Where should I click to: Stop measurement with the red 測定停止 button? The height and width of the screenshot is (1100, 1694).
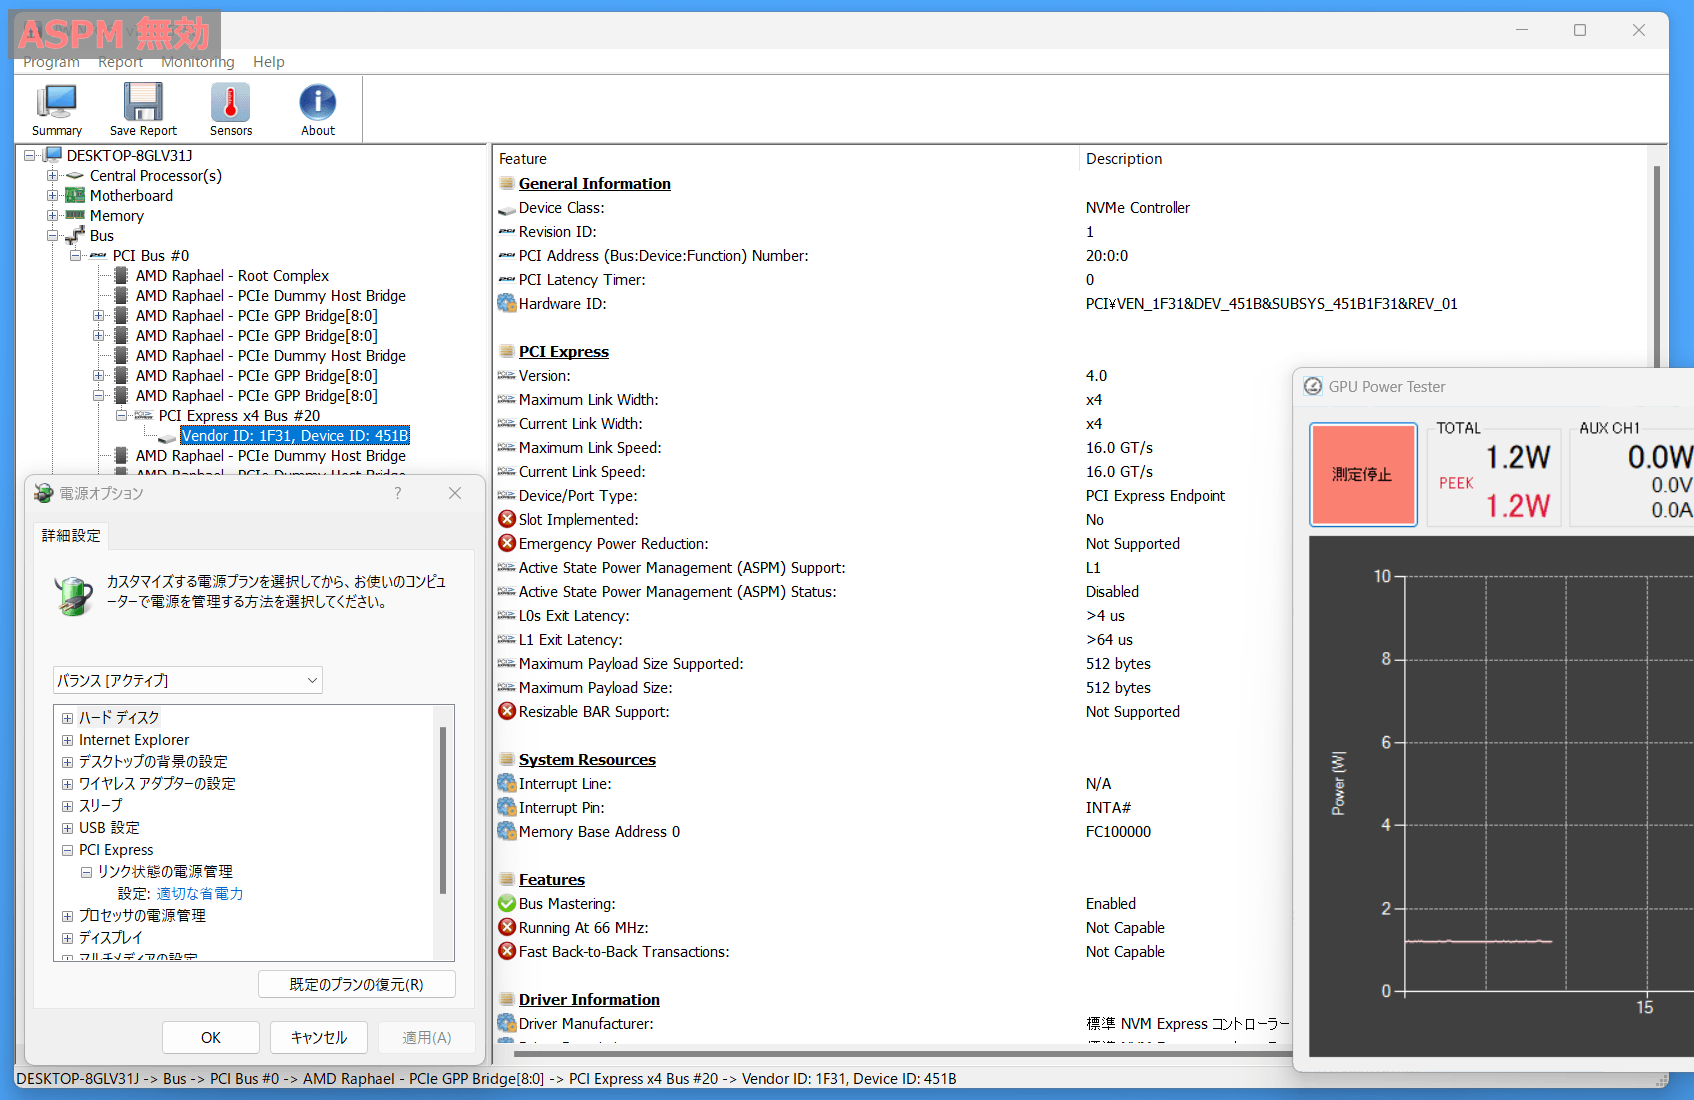(x=1363, y=475)
